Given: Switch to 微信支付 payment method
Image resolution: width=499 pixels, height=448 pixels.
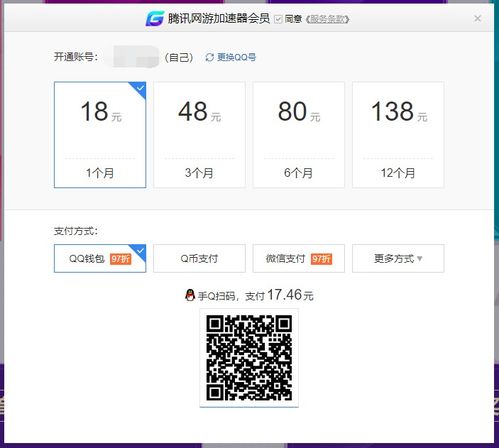Looking at the screenshot, I should [x=299, y=258].
